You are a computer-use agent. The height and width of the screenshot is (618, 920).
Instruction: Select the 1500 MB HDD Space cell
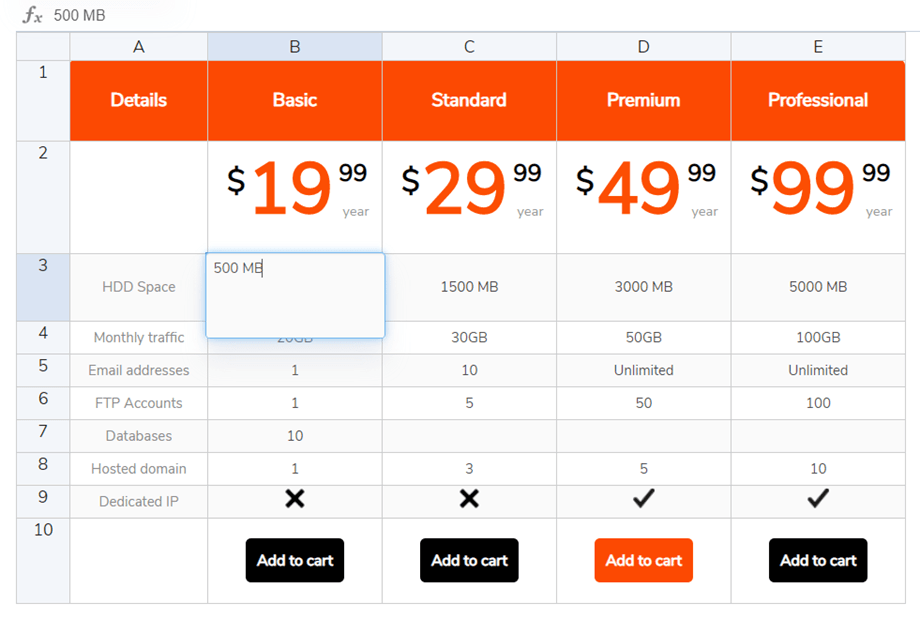click(469, 287)
